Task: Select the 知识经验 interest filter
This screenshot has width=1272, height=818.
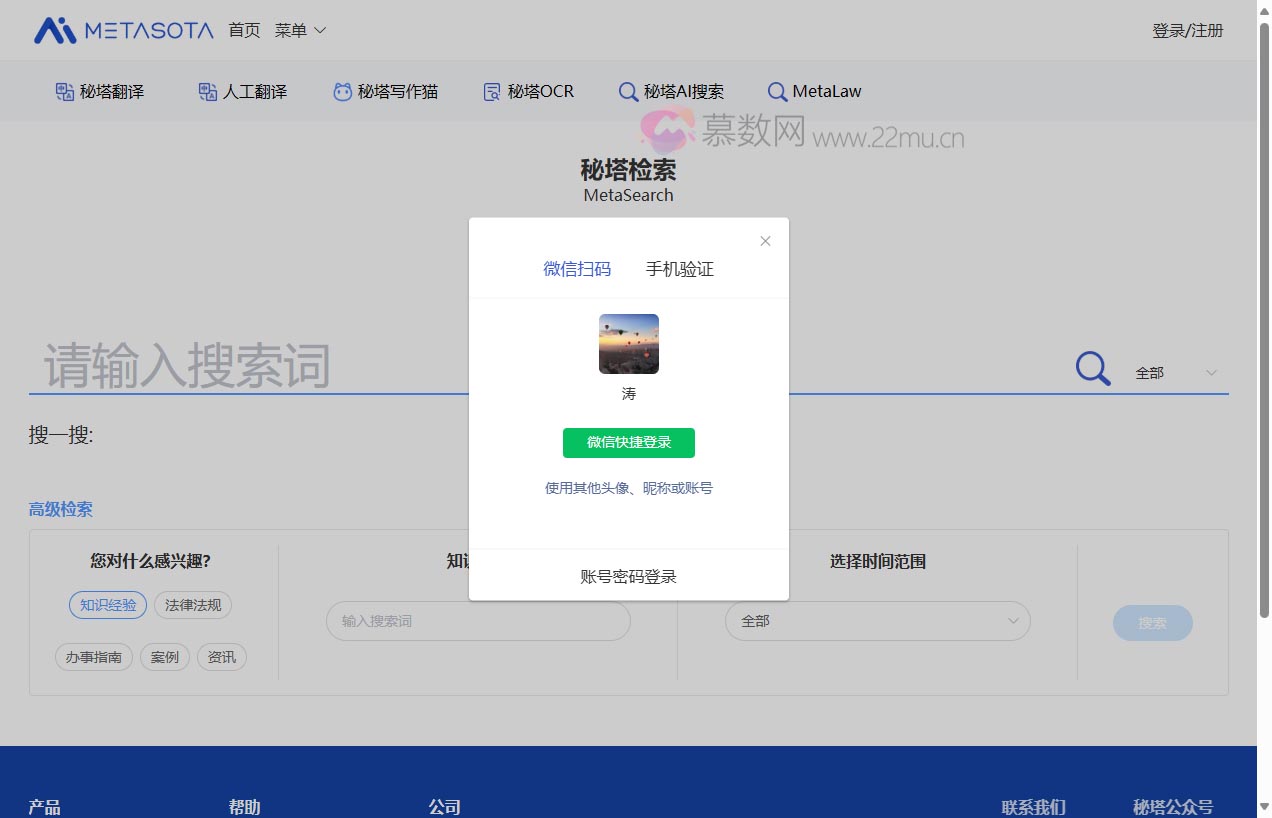Action: [107, 605]
